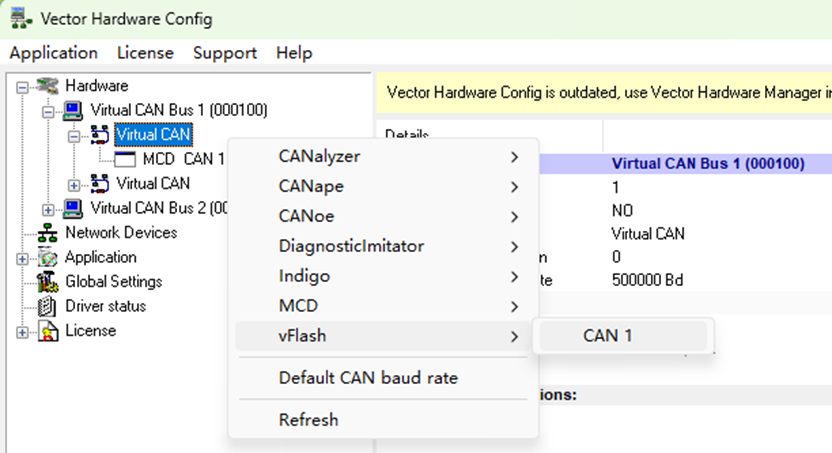The width and height of the screenshot is (832, 453).
Task: Click the Global Settings icon
Action: [47, 282]
